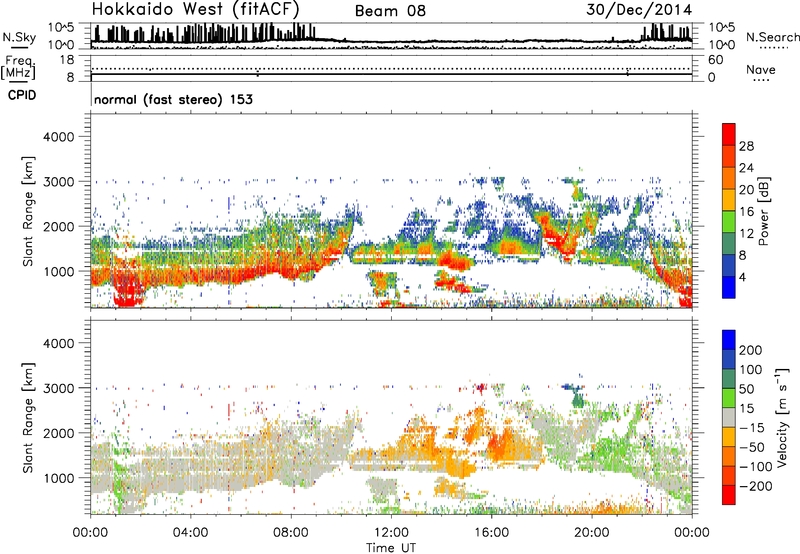Click the "10^0" tick beside the N.Search label
Viewport: 800px width, 554px height.
(x=721, y=45)
